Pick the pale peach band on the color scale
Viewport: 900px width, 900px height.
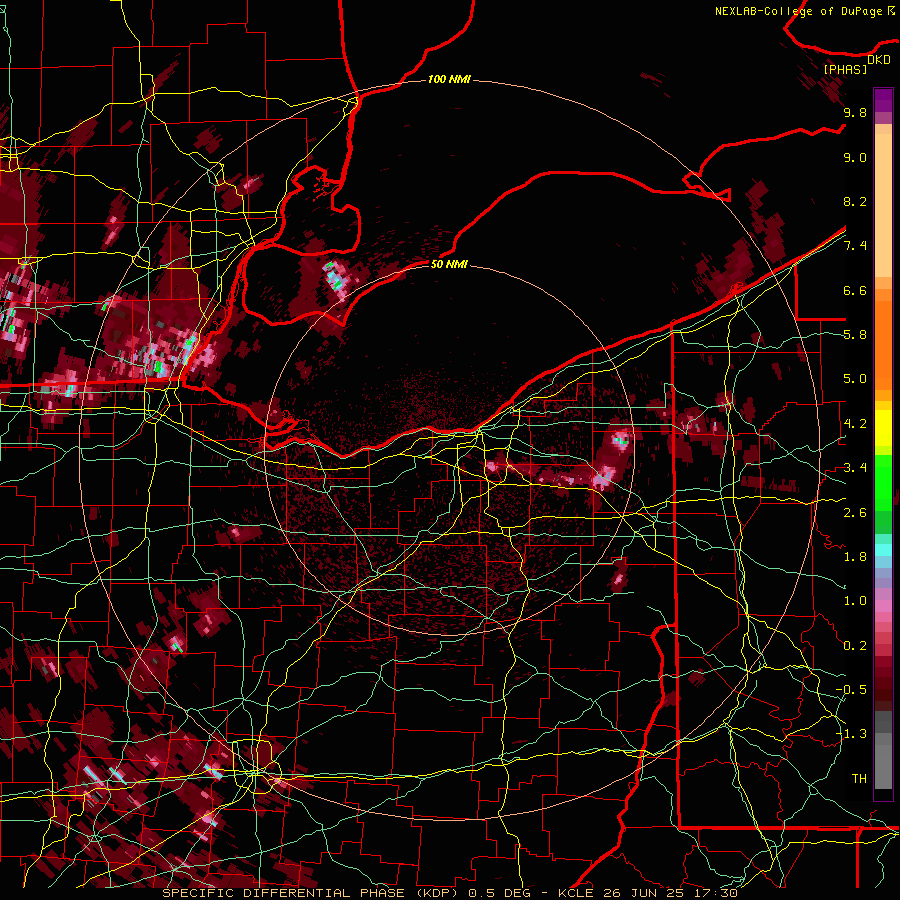(x=883, y=205)
